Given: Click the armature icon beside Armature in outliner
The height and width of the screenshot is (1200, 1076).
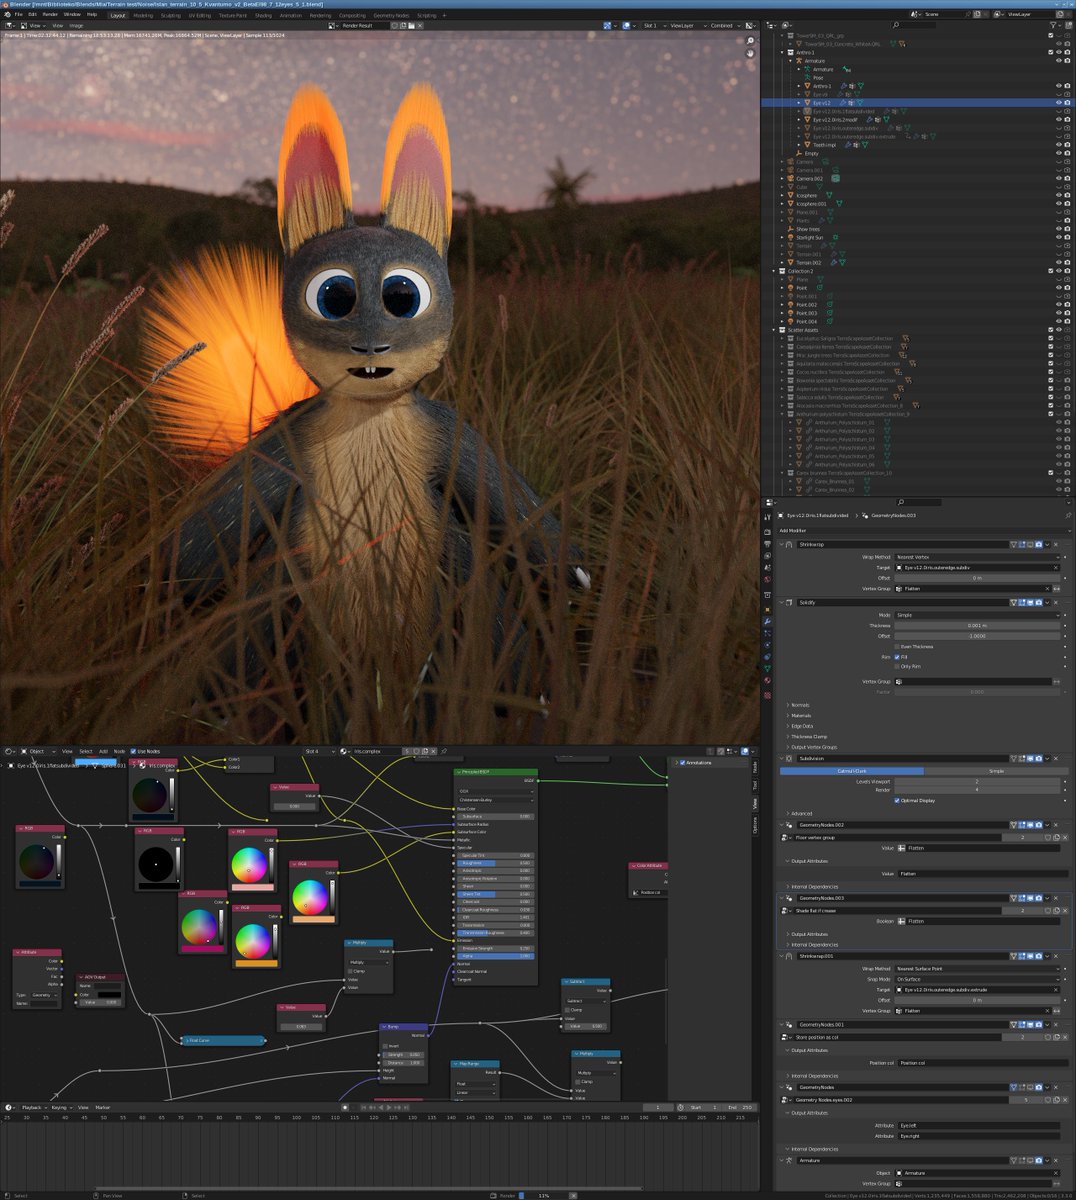Looking at the screenshot, I should [798, 61].
